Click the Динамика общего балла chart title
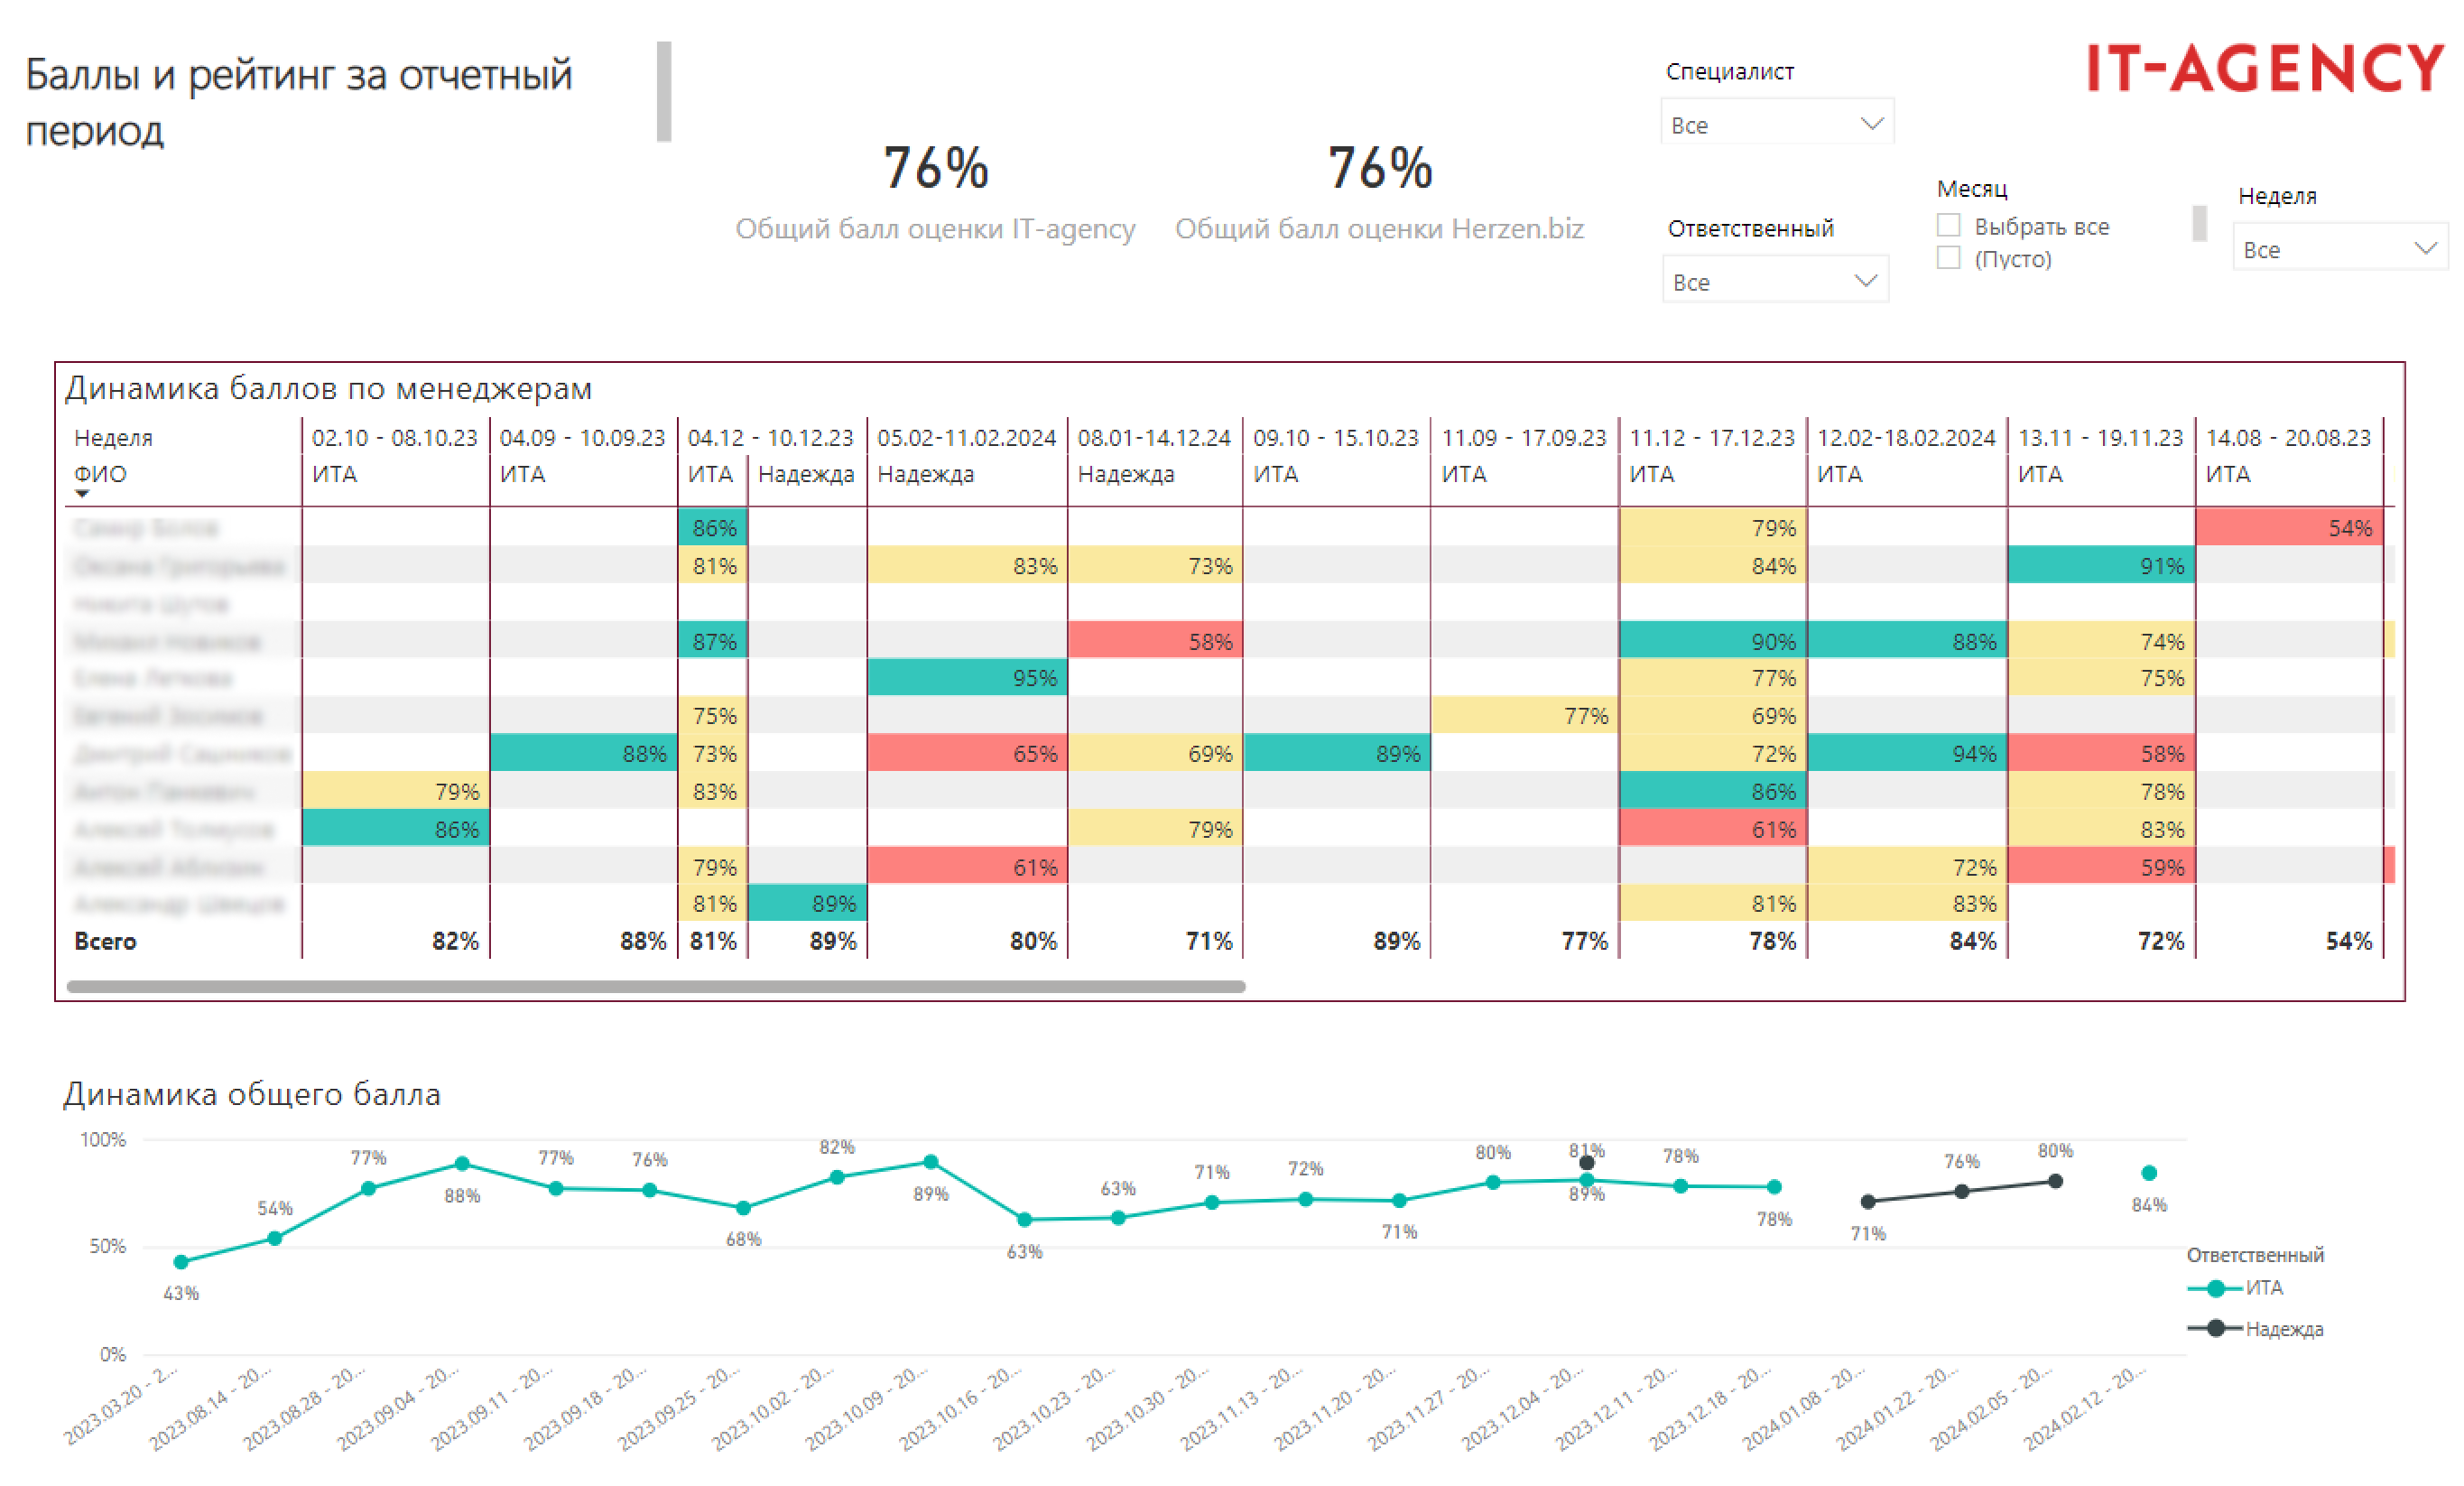Screen dimensions: 2464x1486 coord(252,1093)
